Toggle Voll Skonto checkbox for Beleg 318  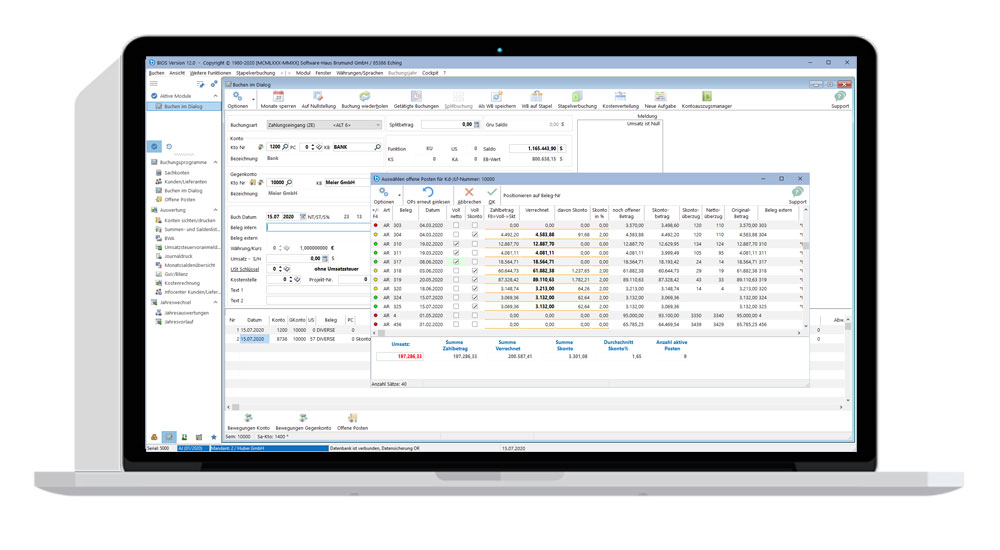coord(474,271)
